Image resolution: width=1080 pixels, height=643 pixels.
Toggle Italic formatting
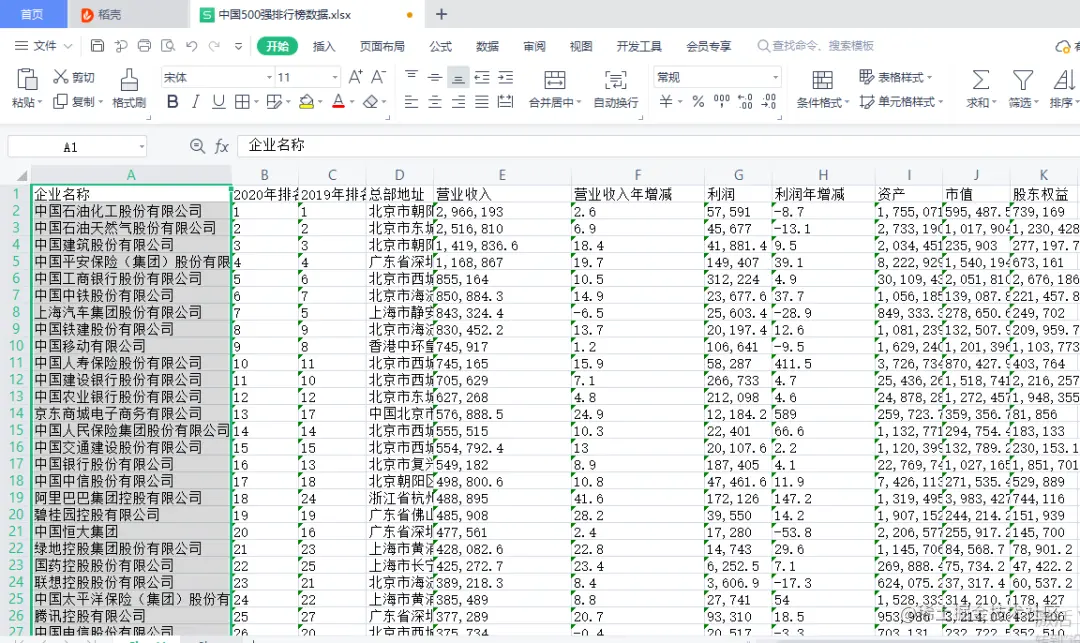click(196, 102)
